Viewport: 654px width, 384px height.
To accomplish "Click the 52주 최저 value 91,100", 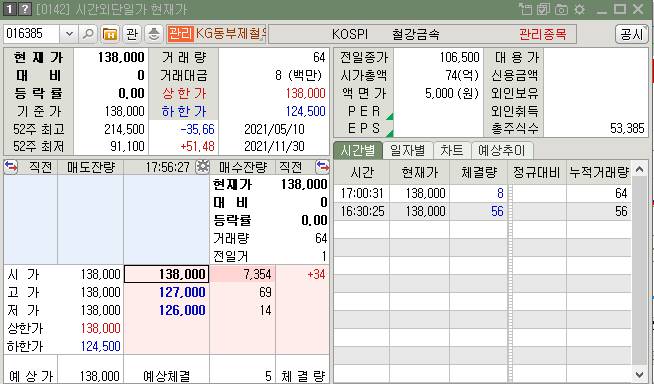I will (x=127, y=146).
